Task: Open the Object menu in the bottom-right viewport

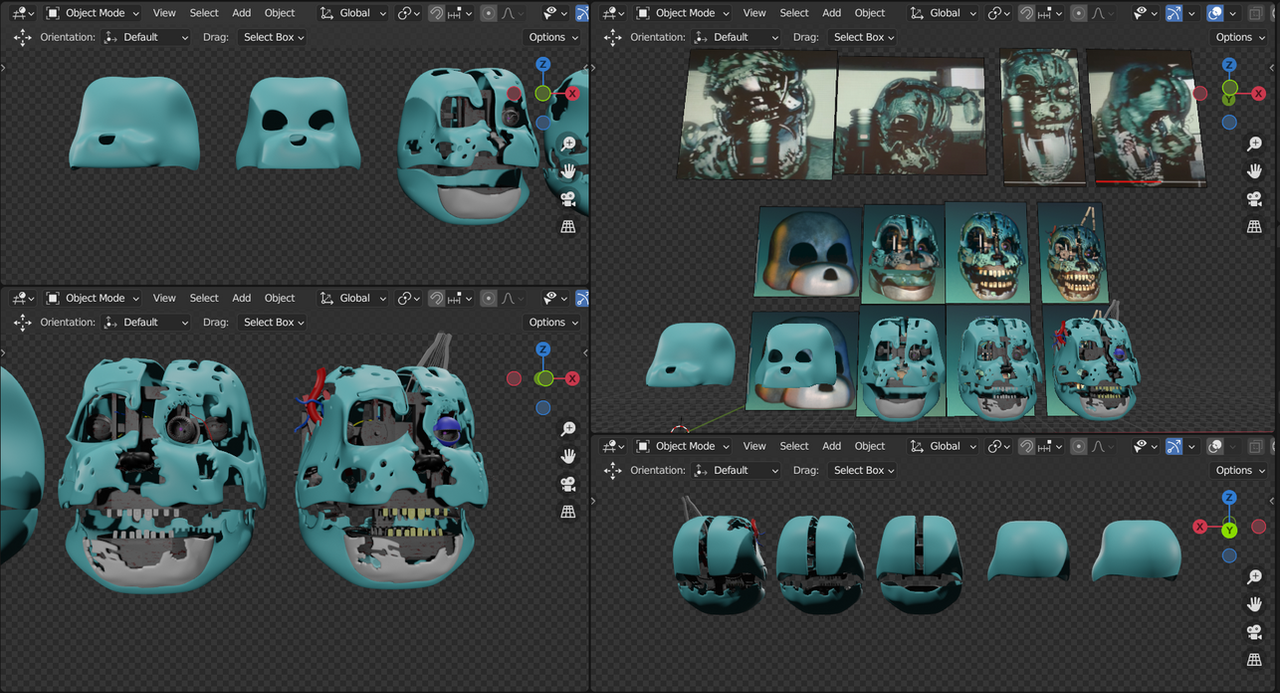Action: tap(870, 446)
